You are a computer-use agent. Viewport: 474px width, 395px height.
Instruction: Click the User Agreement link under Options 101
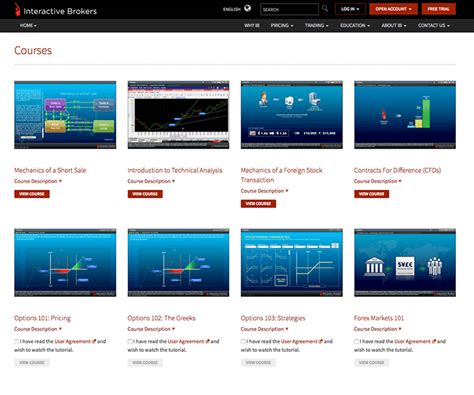pos(73,341)
